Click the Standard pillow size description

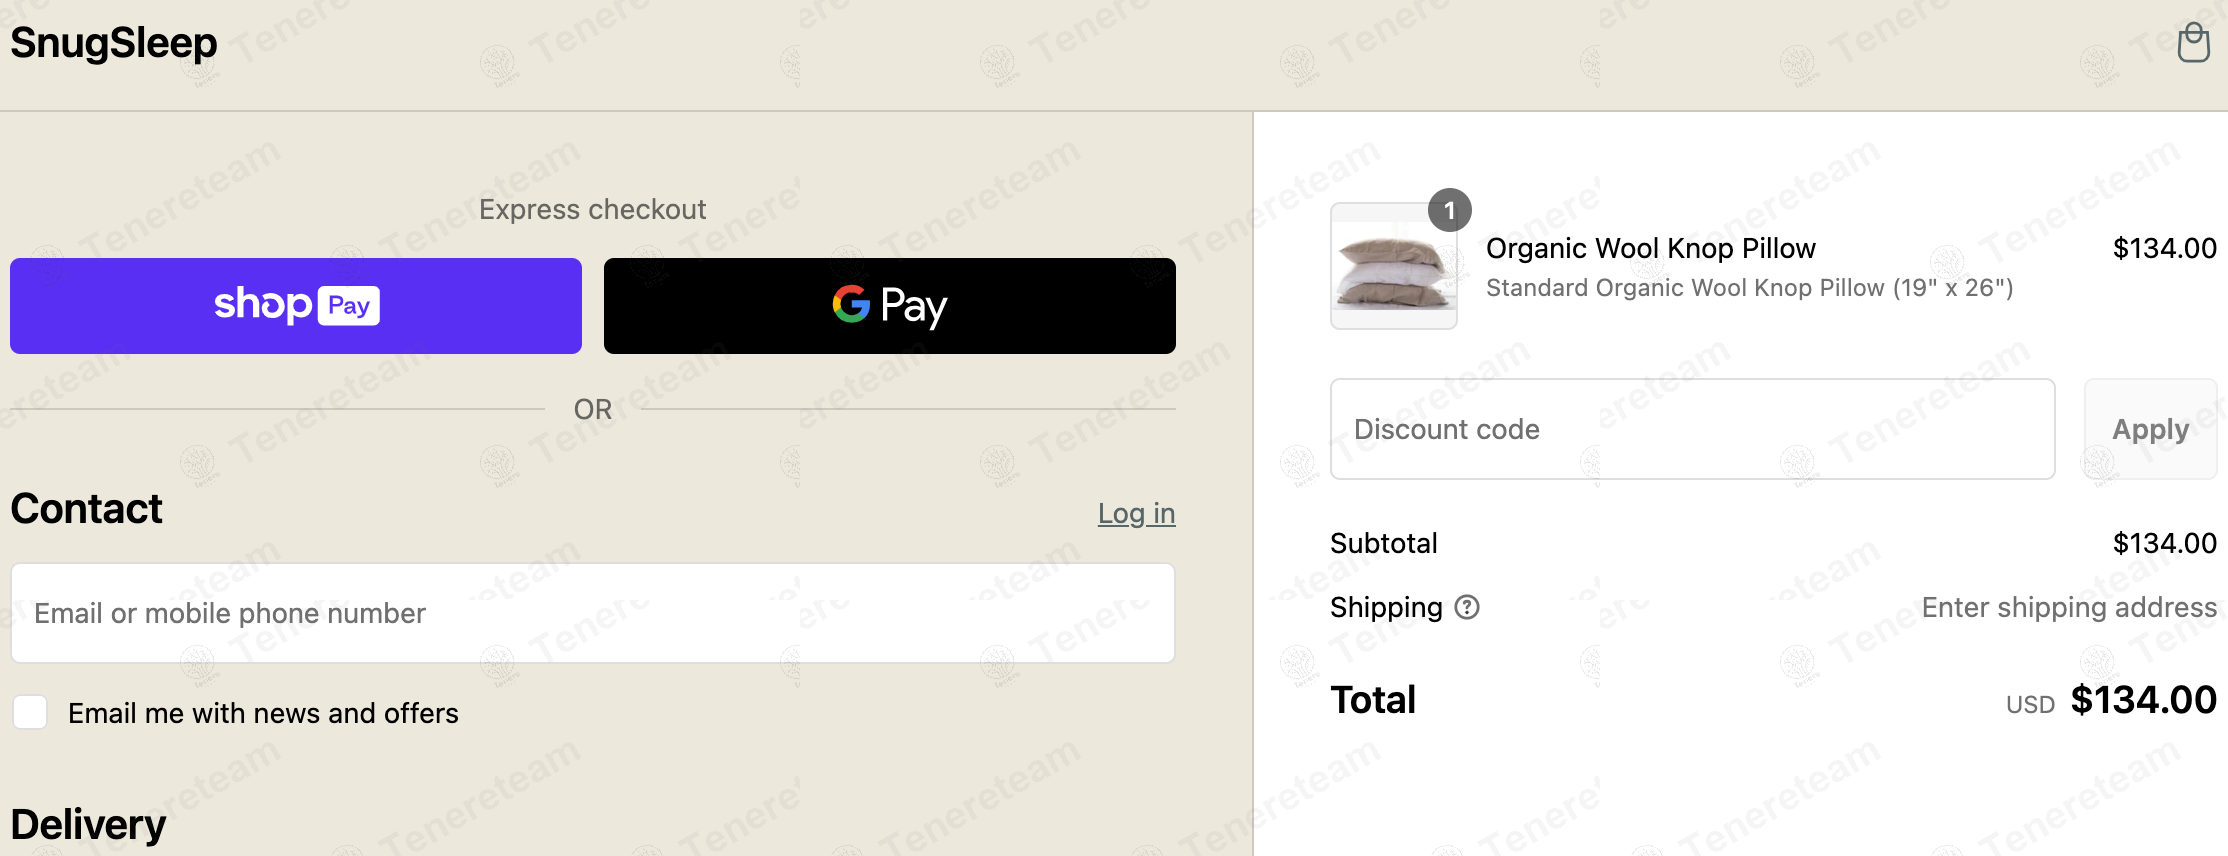click(1749, 288)
